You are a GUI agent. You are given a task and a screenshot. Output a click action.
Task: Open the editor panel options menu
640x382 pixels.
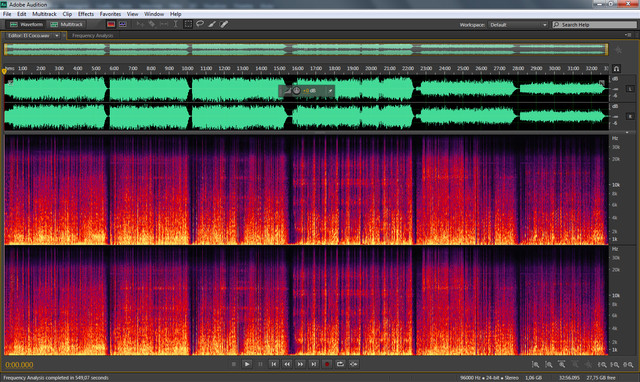(628, 35)
